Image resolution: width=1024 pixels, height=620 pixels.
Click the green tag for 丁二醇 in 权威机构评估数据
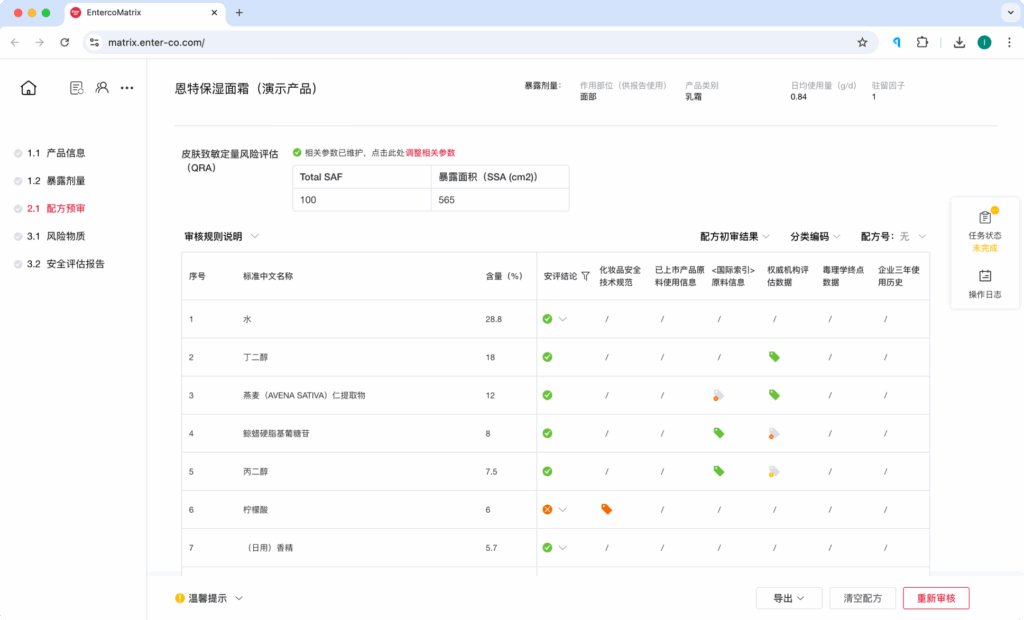coord(774,357)
